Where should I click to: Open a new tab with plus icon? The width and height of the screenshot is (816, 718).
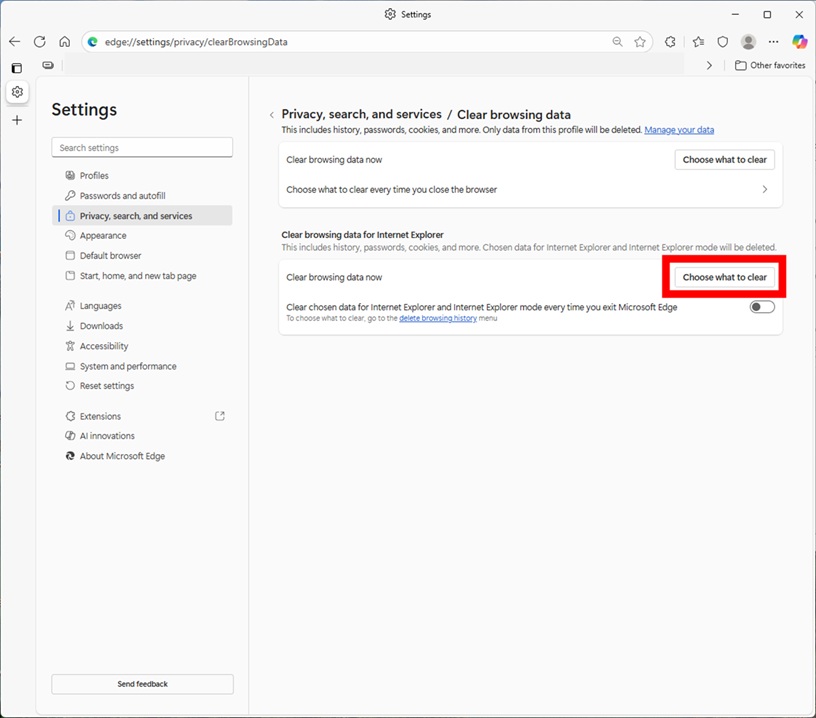[17, 120]
